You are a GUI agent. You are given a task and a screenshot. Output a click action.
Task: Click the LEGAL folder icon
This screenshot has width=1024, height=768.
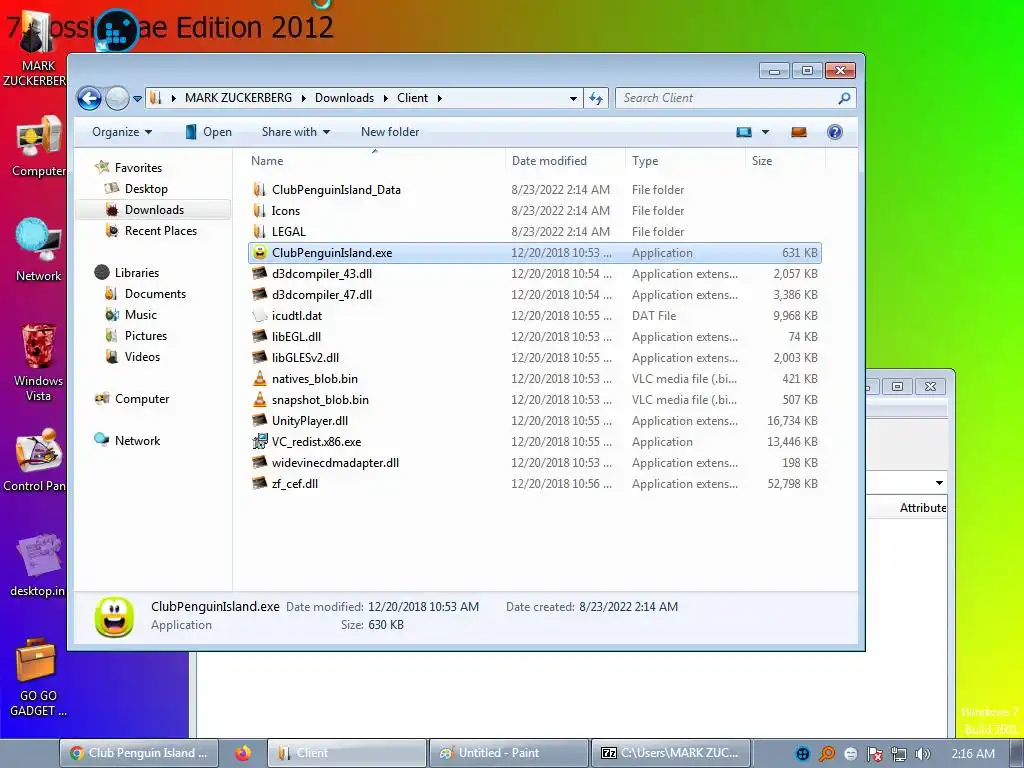point(259,231)
